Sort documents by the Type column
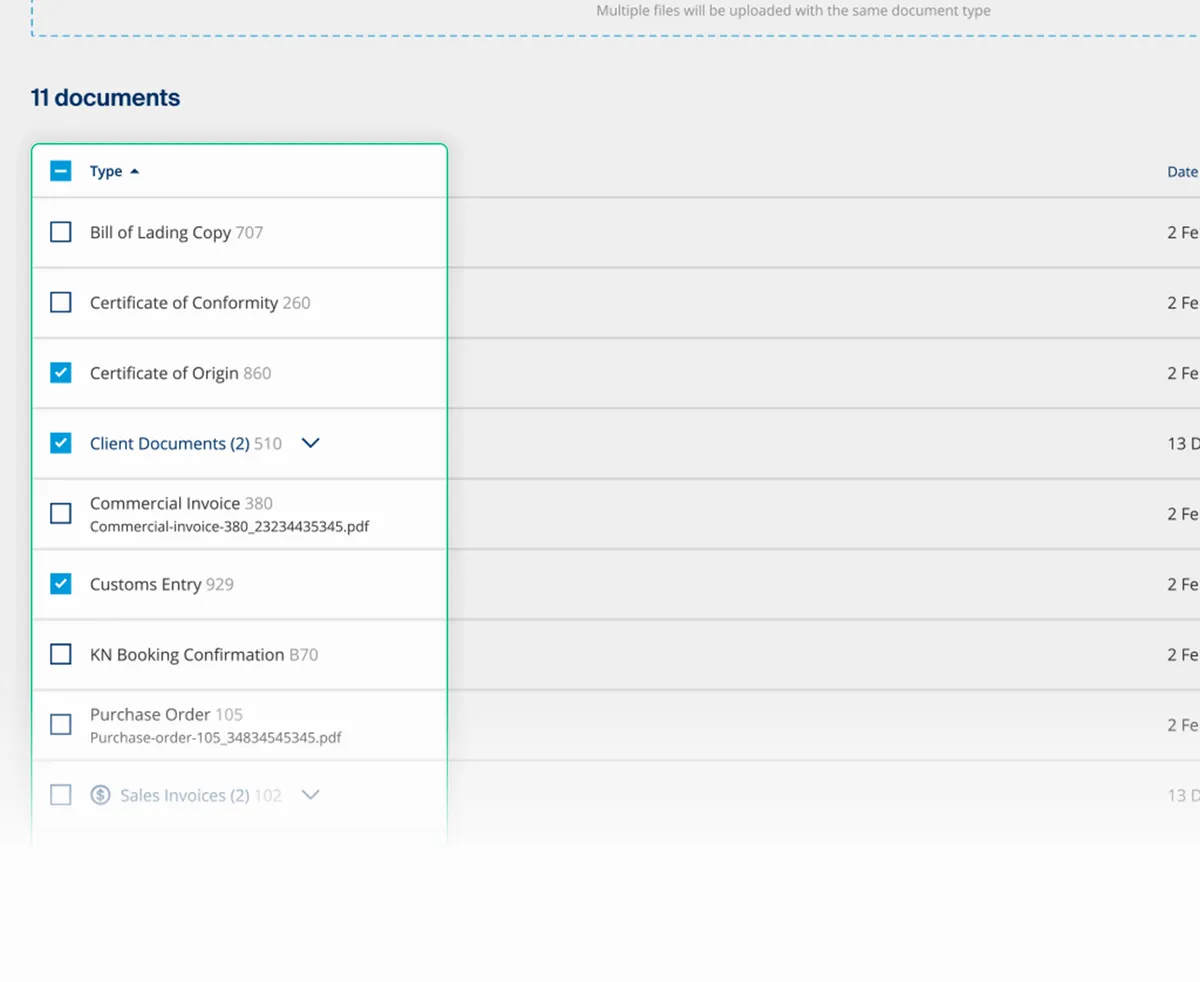The height and width of the screenshot is (982, 1200). coord(106,170)
